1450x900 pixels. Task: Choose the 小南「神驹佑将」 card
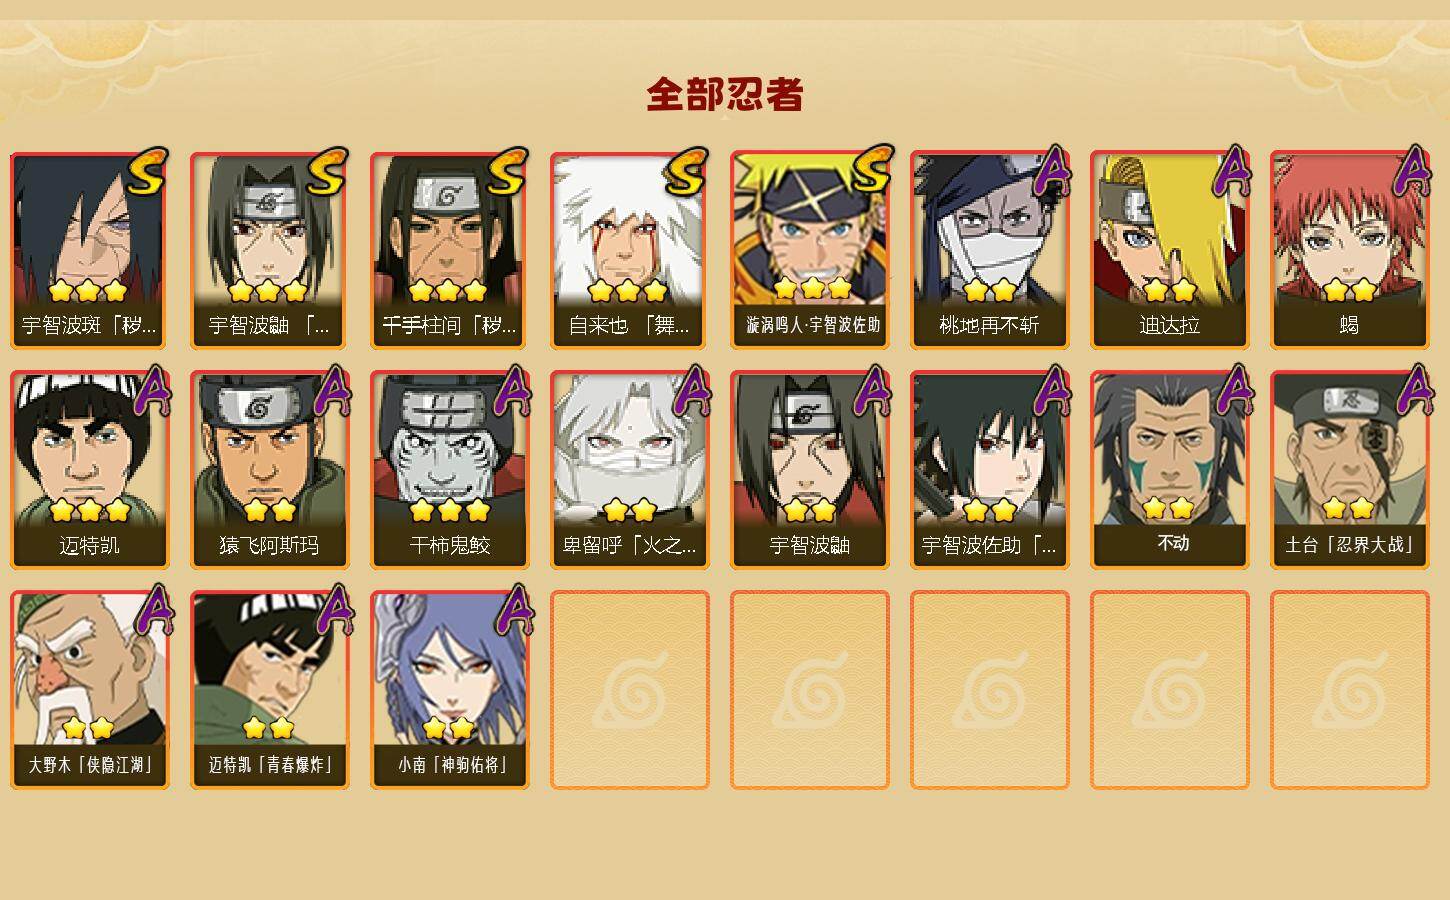(x=449, y=690)
